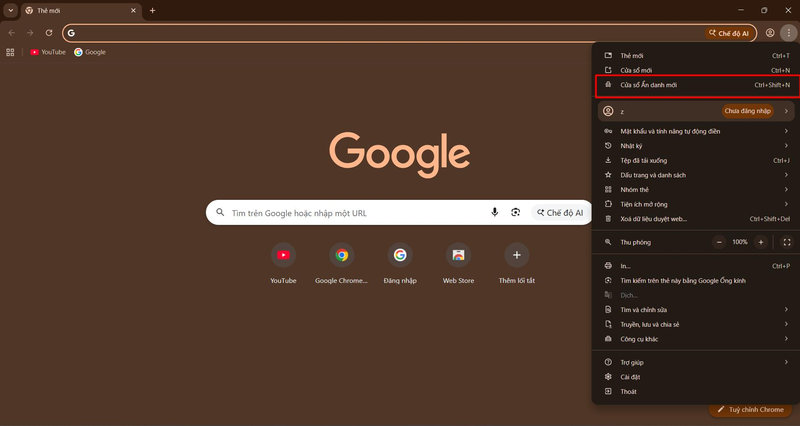Image resolution: width=800 pixels, height=426 pixels.
Task: Click 'Thêm lối tắt' add shortcut button
Action: (x=517, y=264)
